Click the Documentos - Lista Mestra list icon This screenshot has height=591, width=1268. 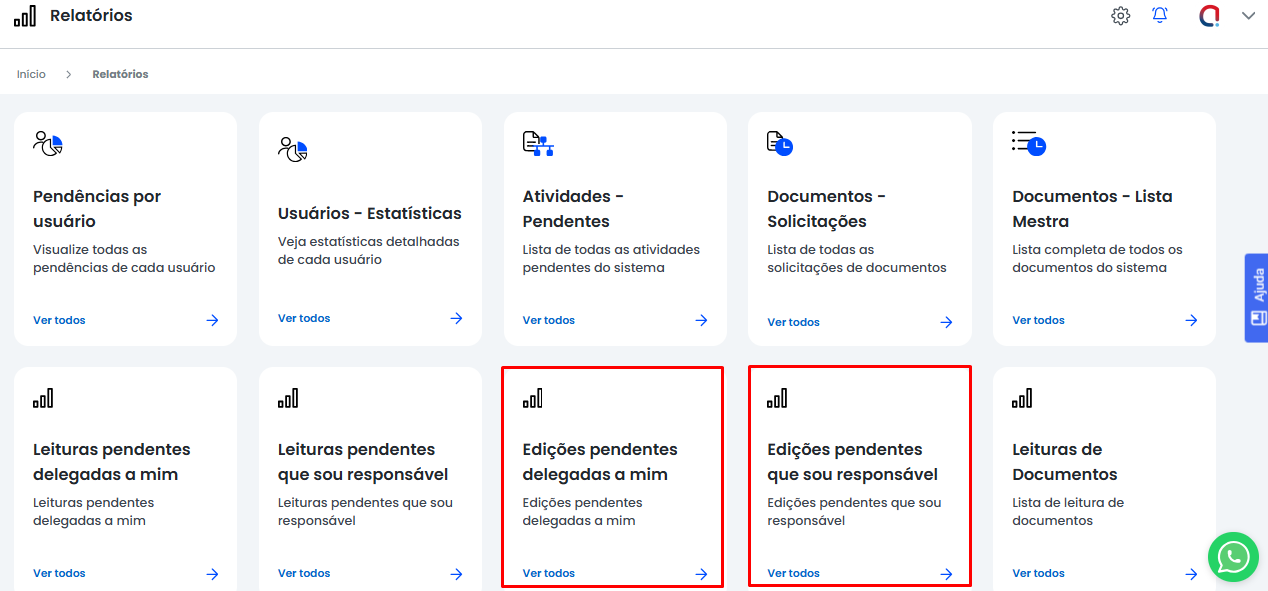point(1028,143)
